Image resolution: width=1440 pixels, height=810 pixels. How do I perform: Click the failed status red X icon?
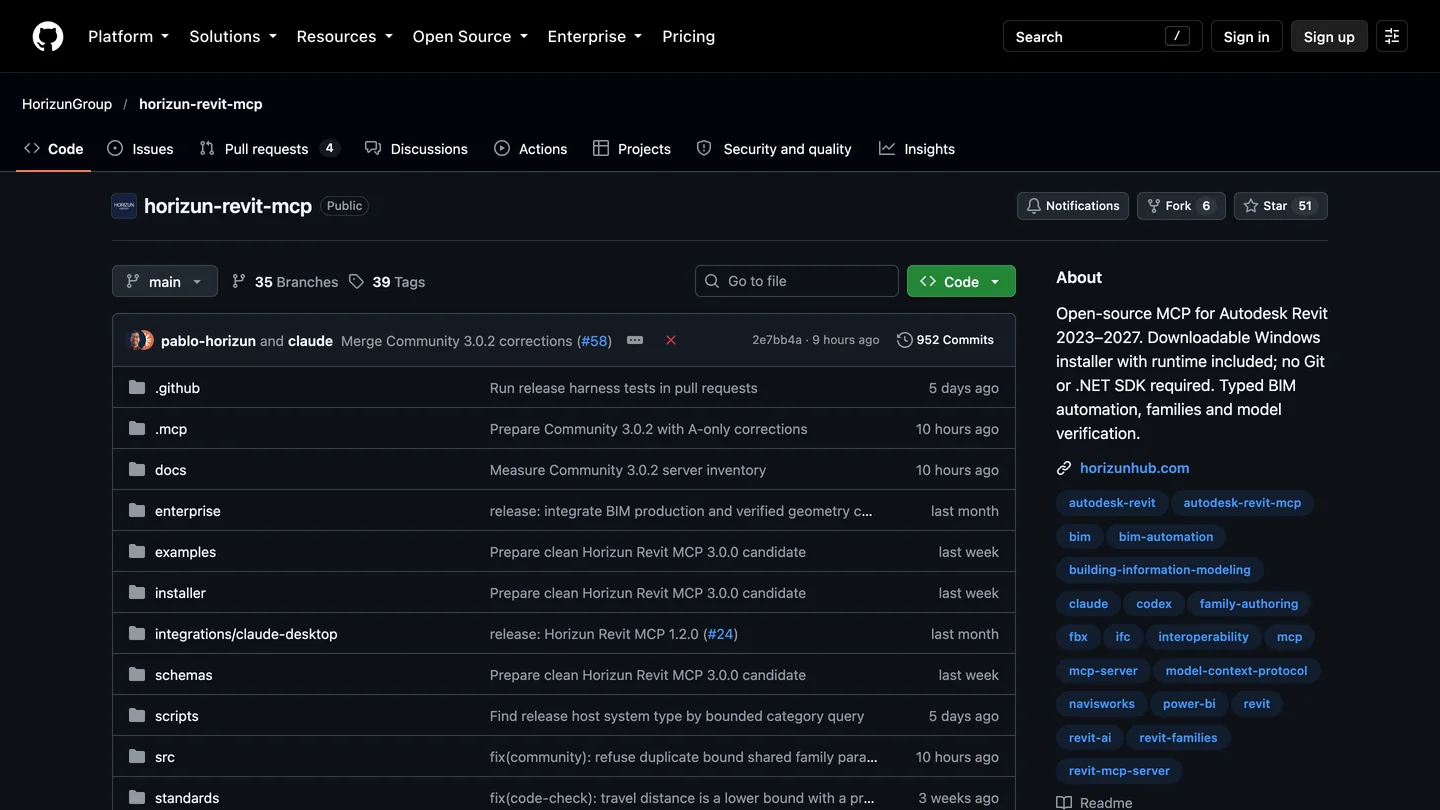click(671, 340)
